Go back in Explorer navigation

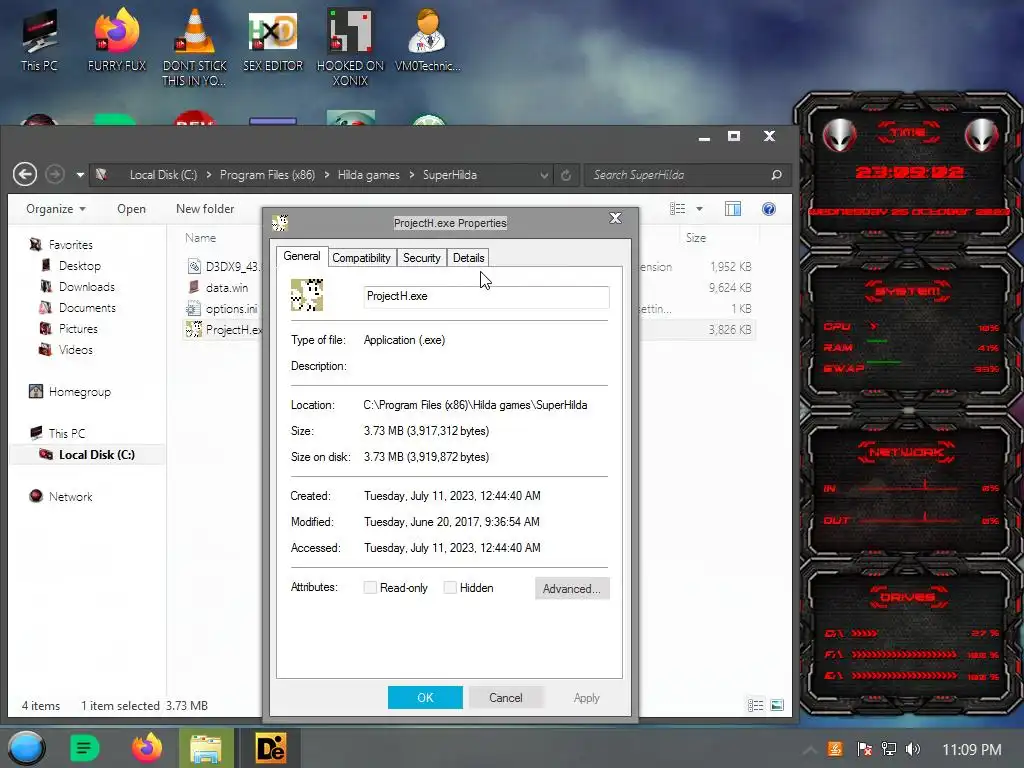click(25, 174)
